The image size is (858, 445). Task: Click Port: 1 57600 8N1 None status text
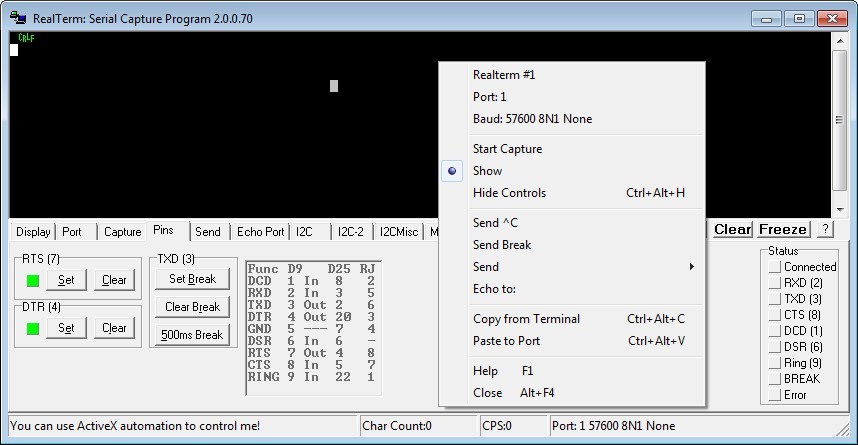[x=613, y=426]
